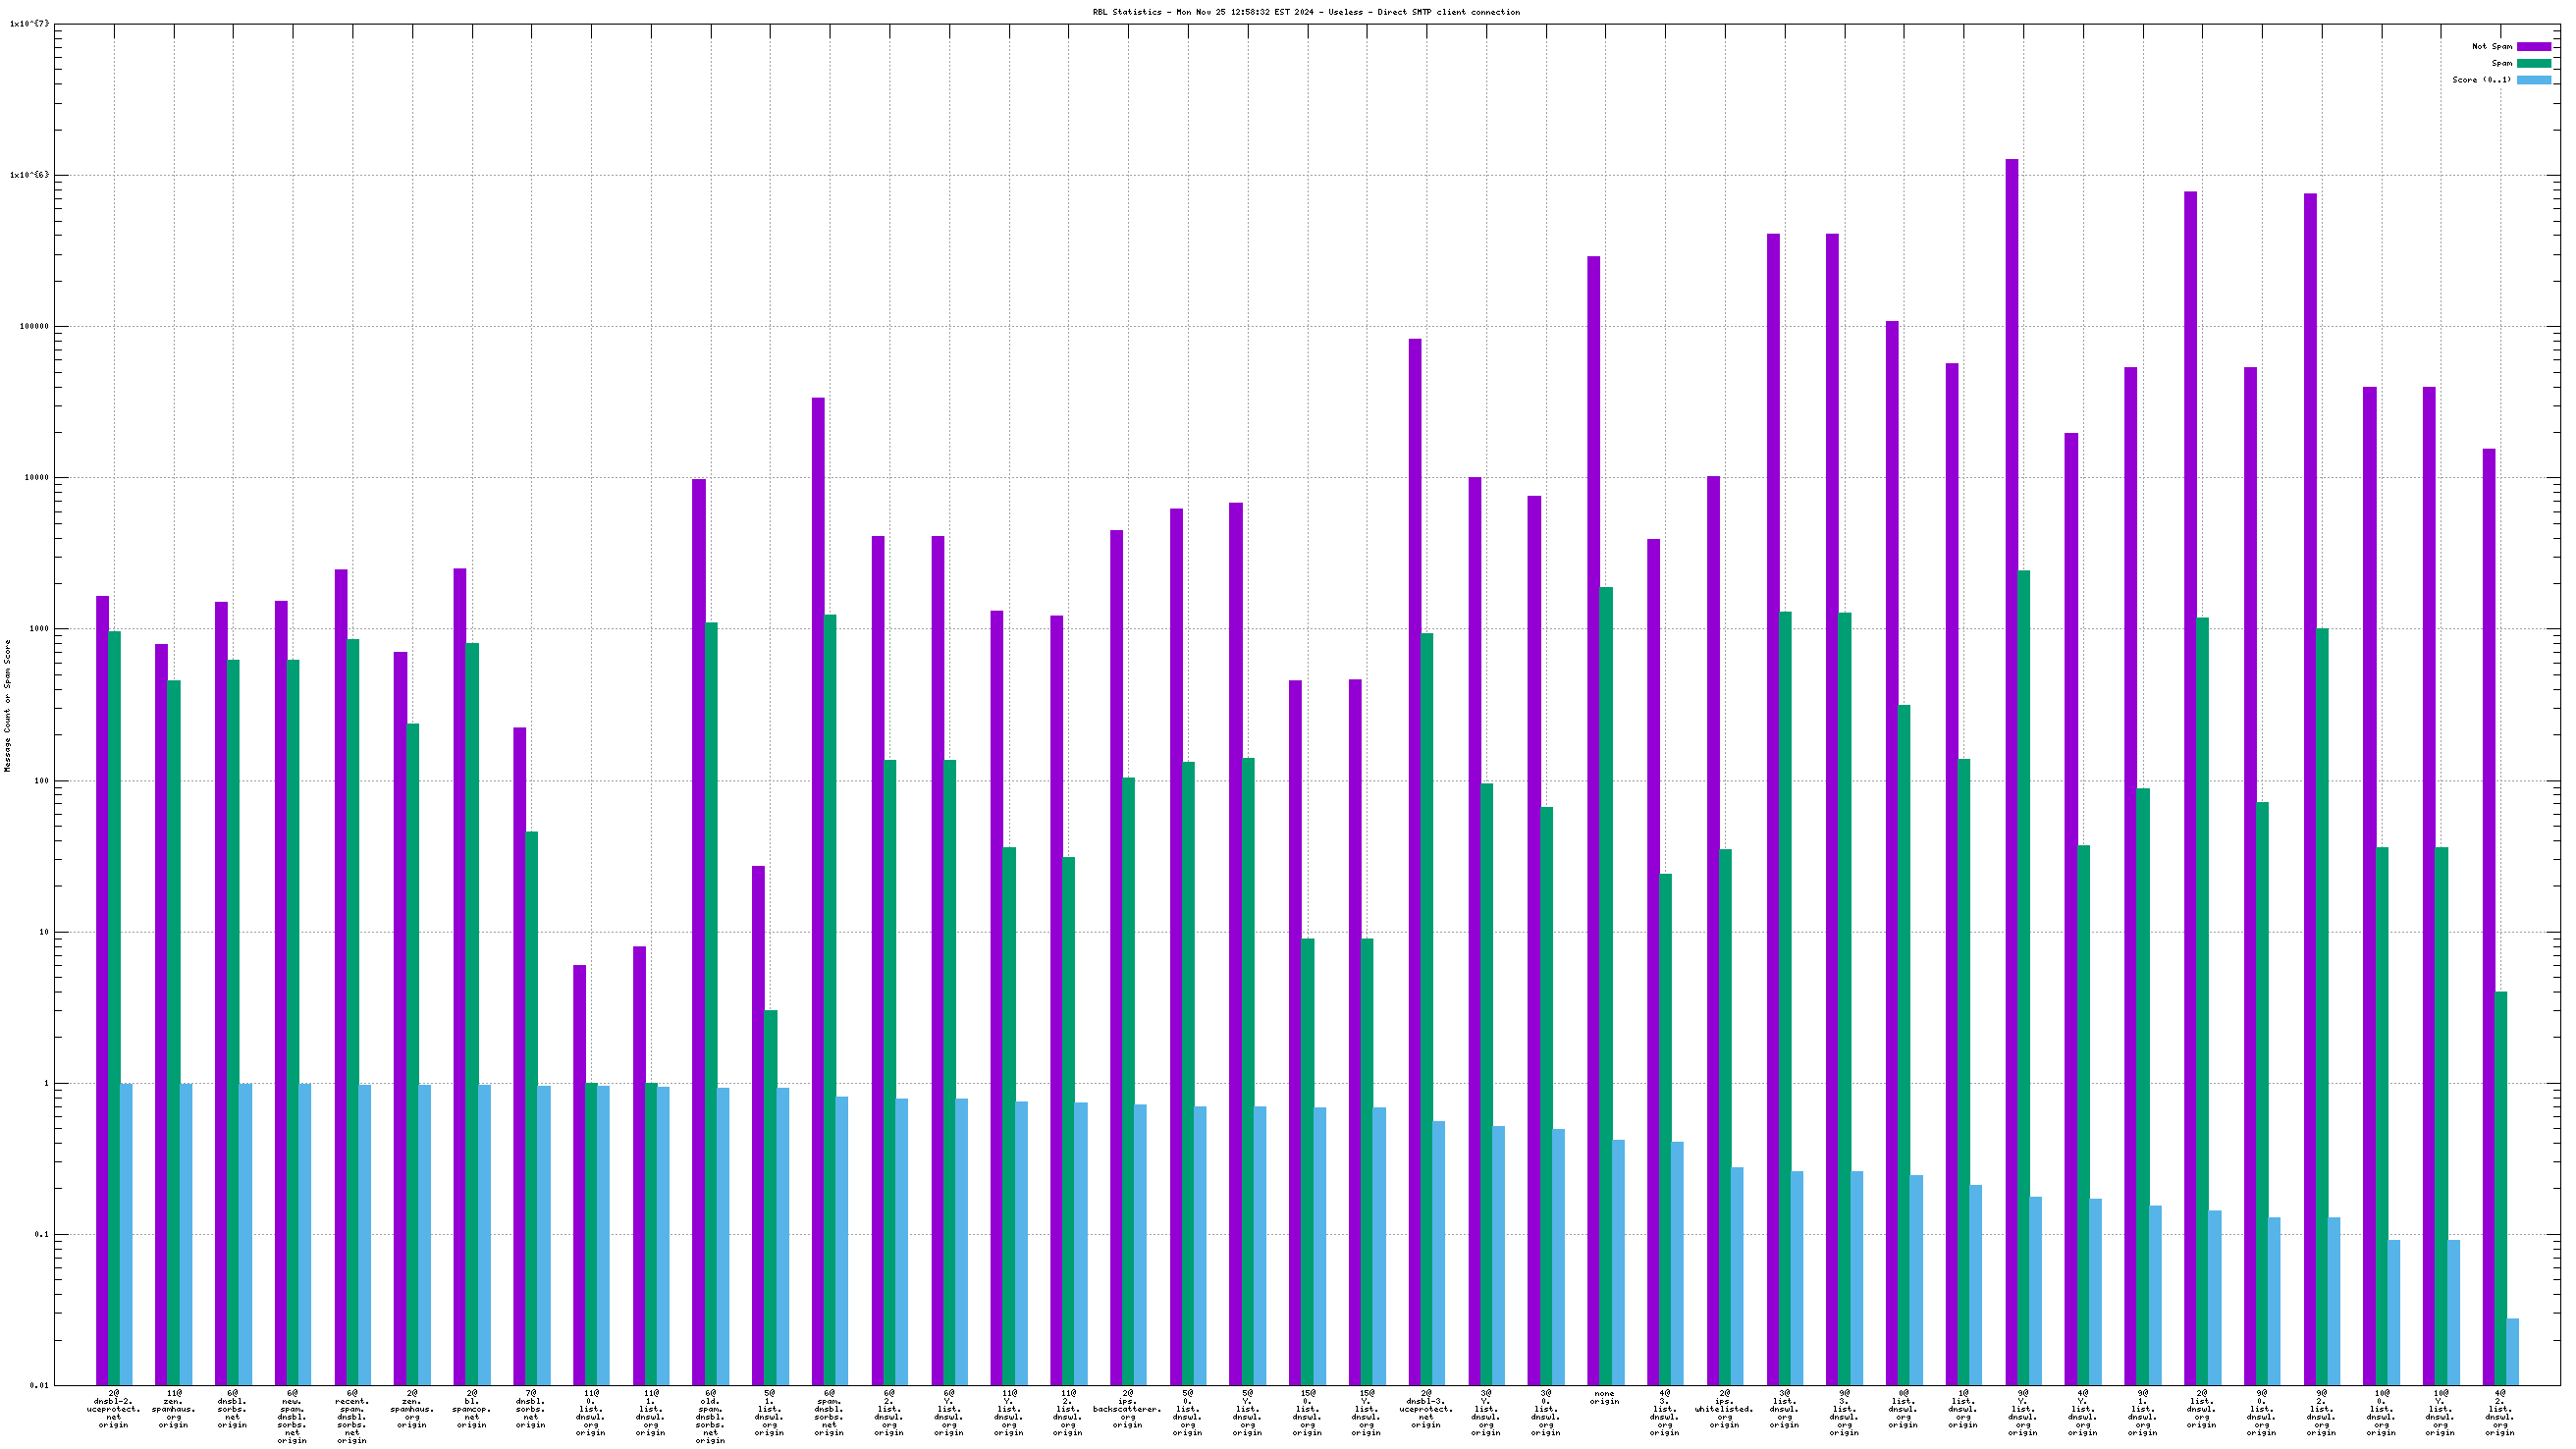Viewport: 2576px width, 1449px height.
Task: Click the RBL Statistics chart title
Action: pyautogui.click(x=1305, y=12)
